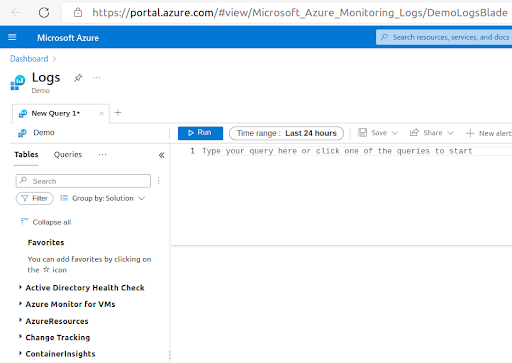This screenshot has height=363, width=512.
Task: Click the magnifier icon in tables Search
Action: click(23, 180)
